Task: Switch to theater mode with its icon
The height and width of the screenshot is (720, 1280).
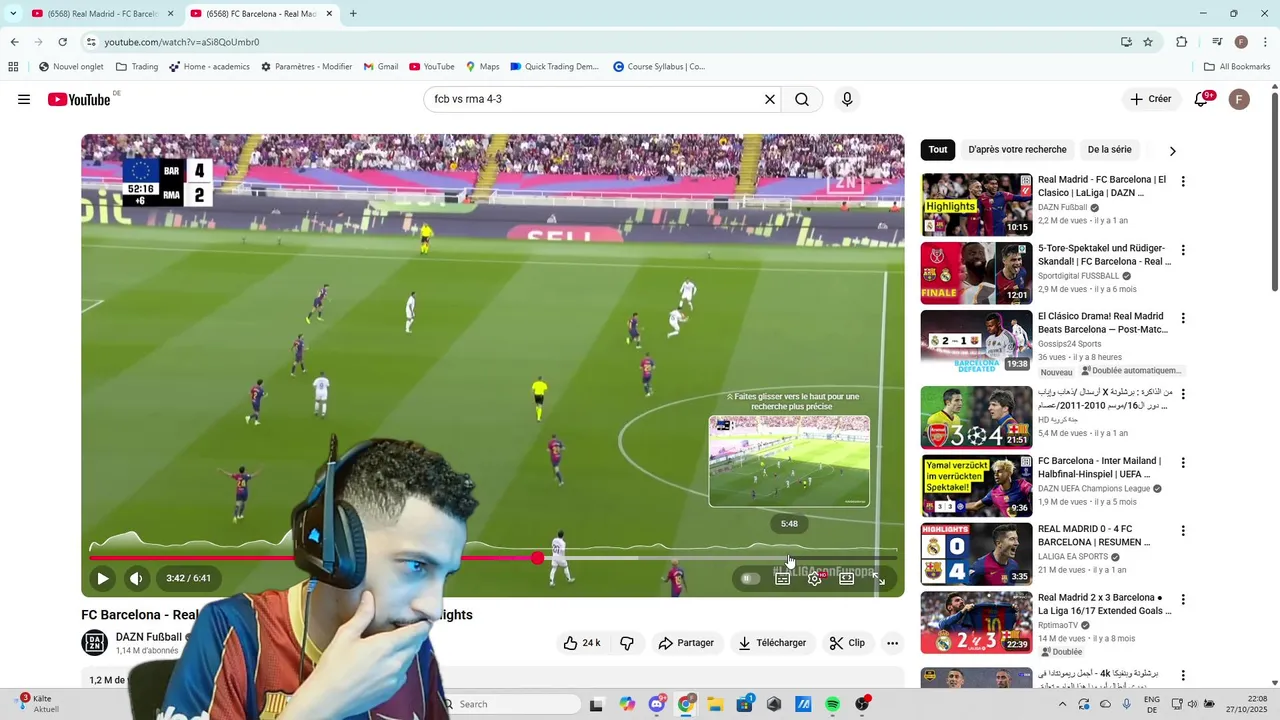Action: coord(846,578)
